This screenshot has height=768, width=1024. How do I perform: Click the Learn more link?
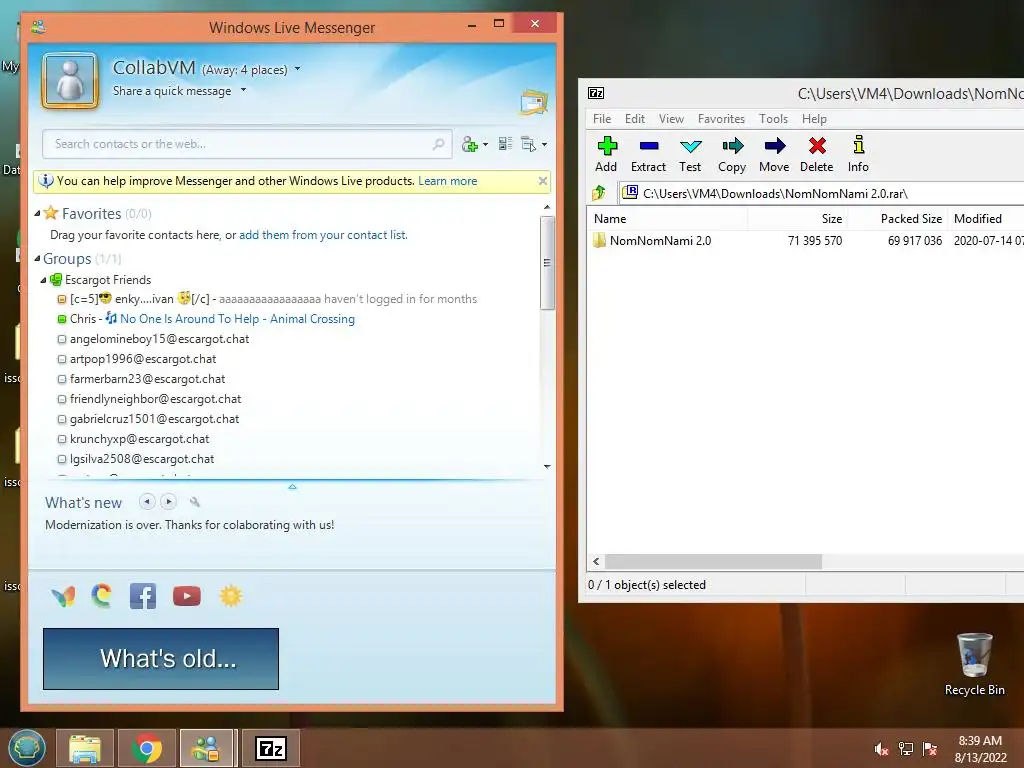pos(447,181)
